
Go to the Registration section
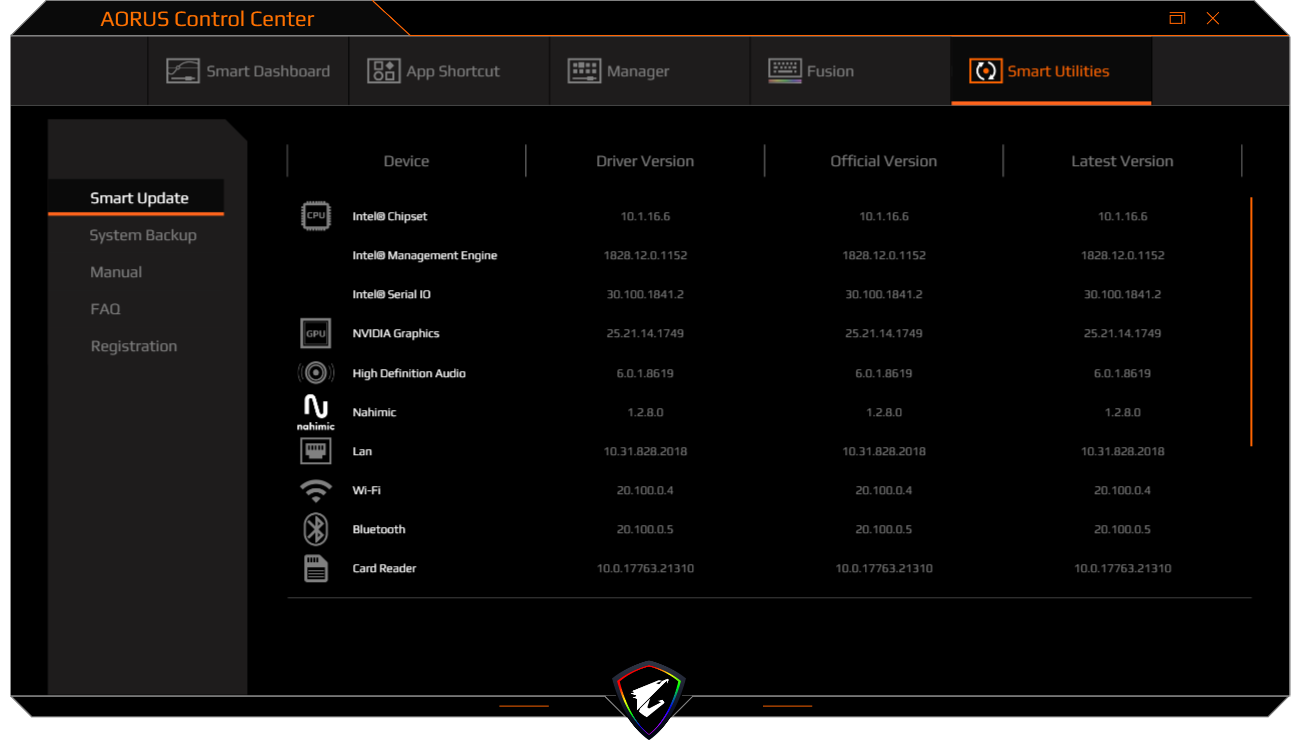[x=136, y=346]
